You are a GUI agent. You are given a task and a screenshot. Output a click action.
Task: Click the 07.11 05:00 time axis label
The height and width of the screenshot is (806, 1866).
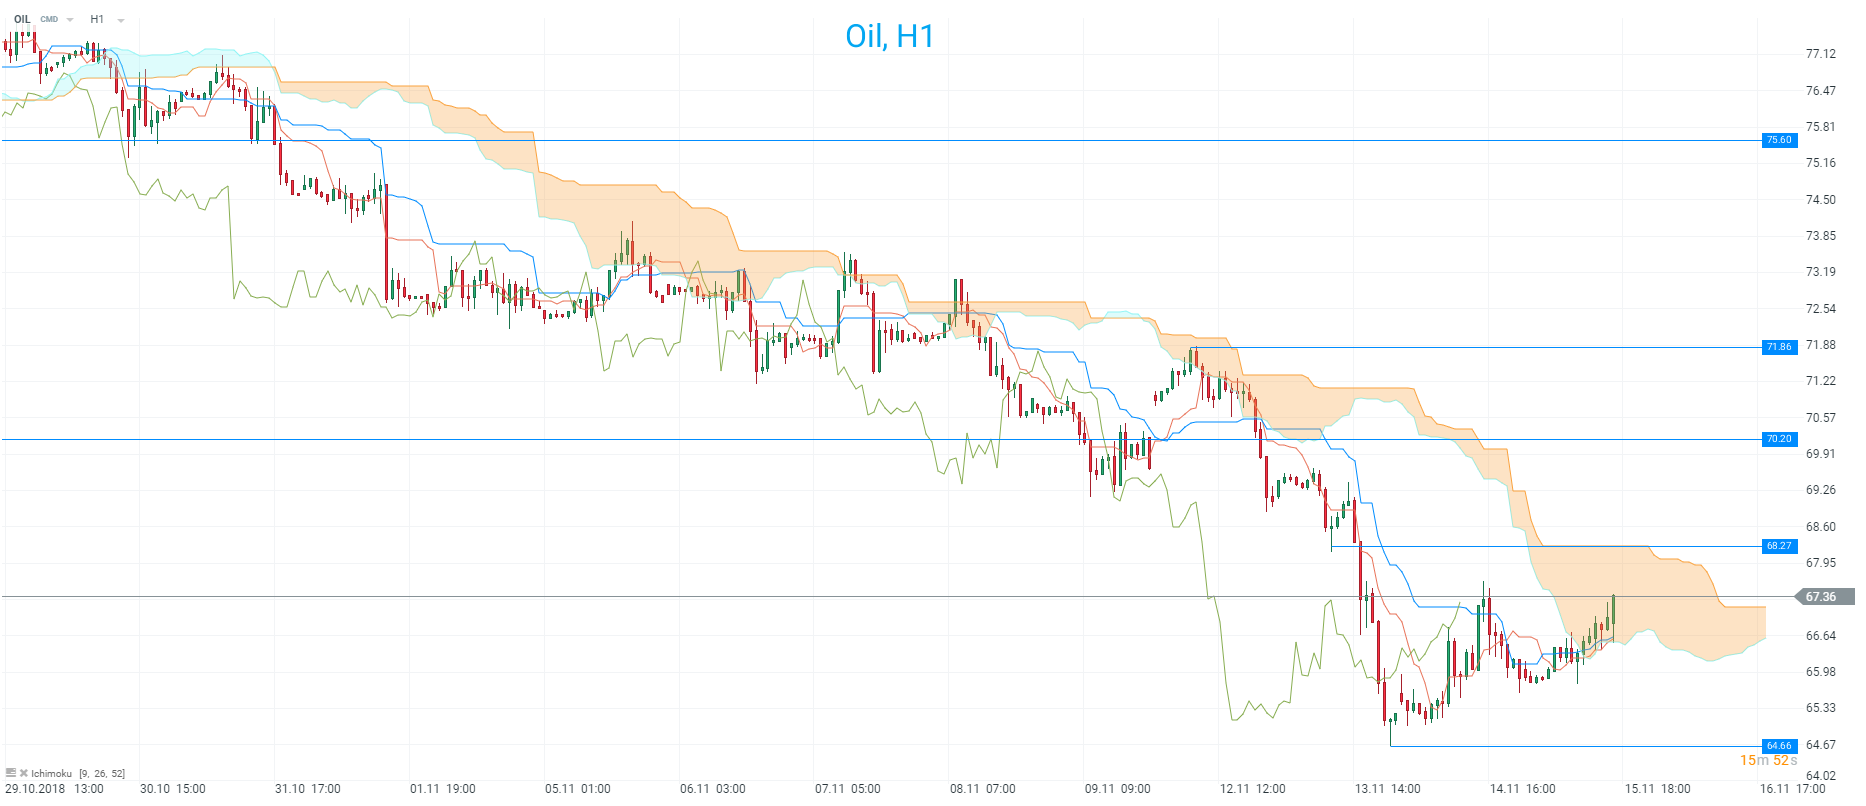[847, 789]
